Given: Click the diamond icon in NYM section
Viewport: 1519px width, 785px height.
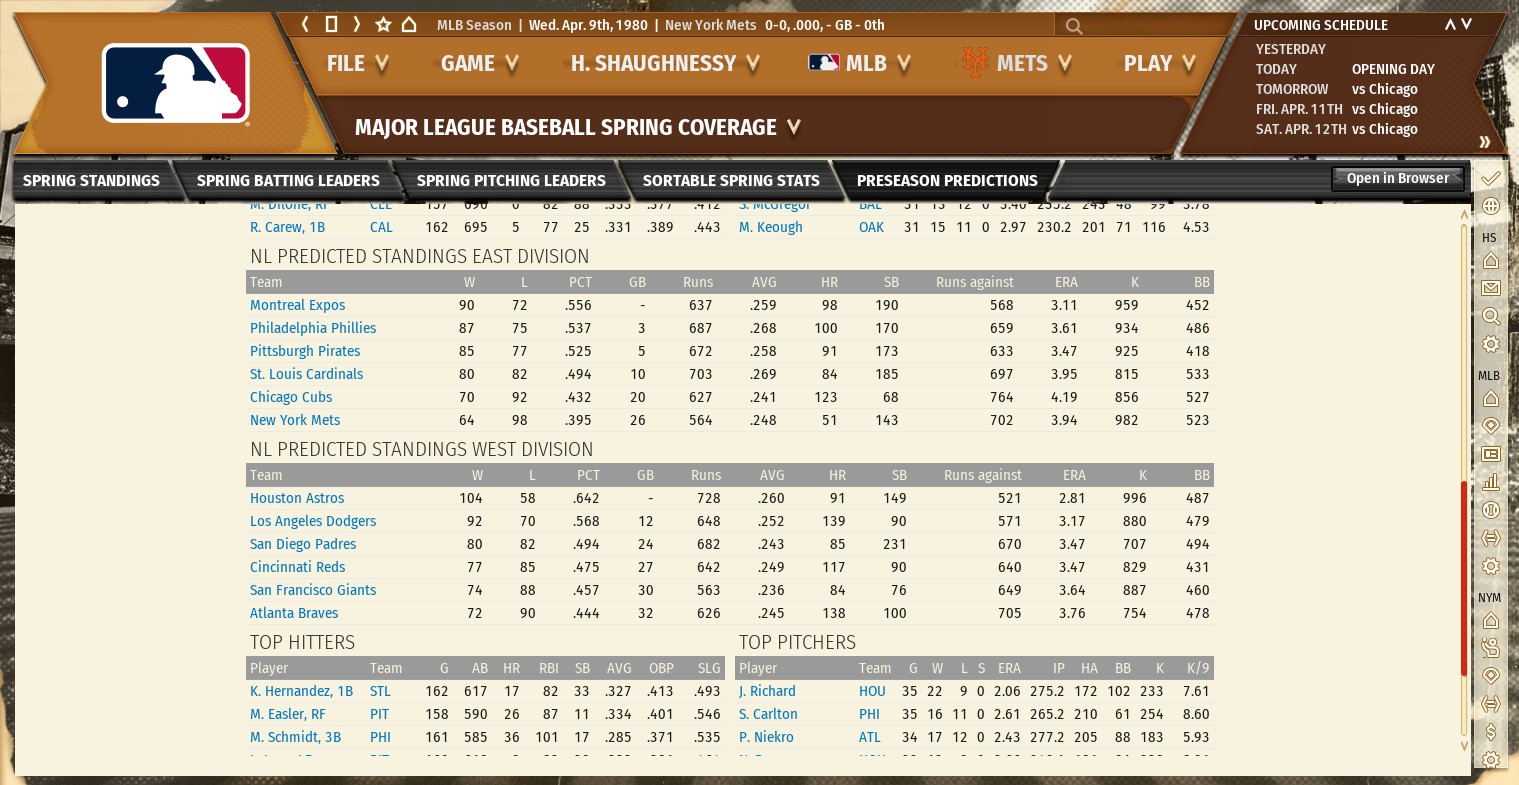Looking at the screenshot, I should 1490,676.
